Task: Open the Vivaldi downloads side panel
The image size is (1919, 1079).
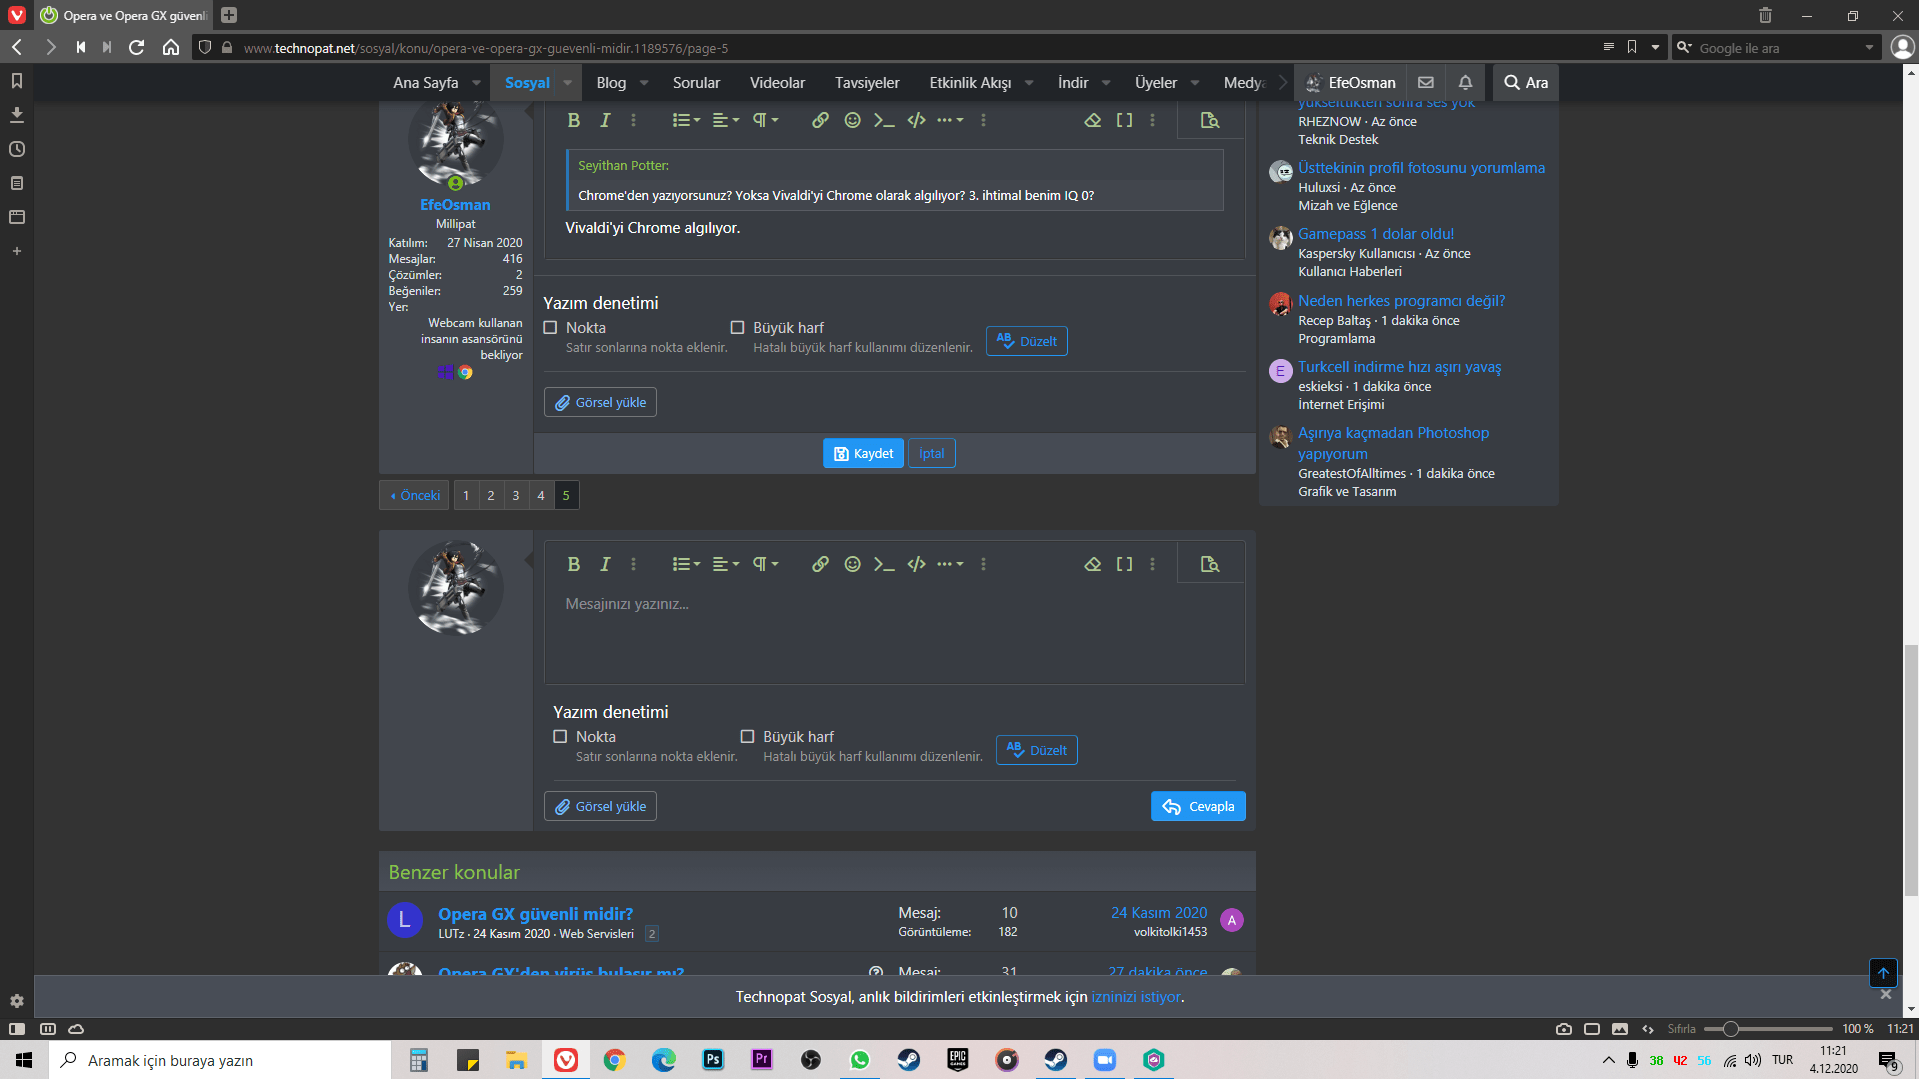Action: pos(17,115)
